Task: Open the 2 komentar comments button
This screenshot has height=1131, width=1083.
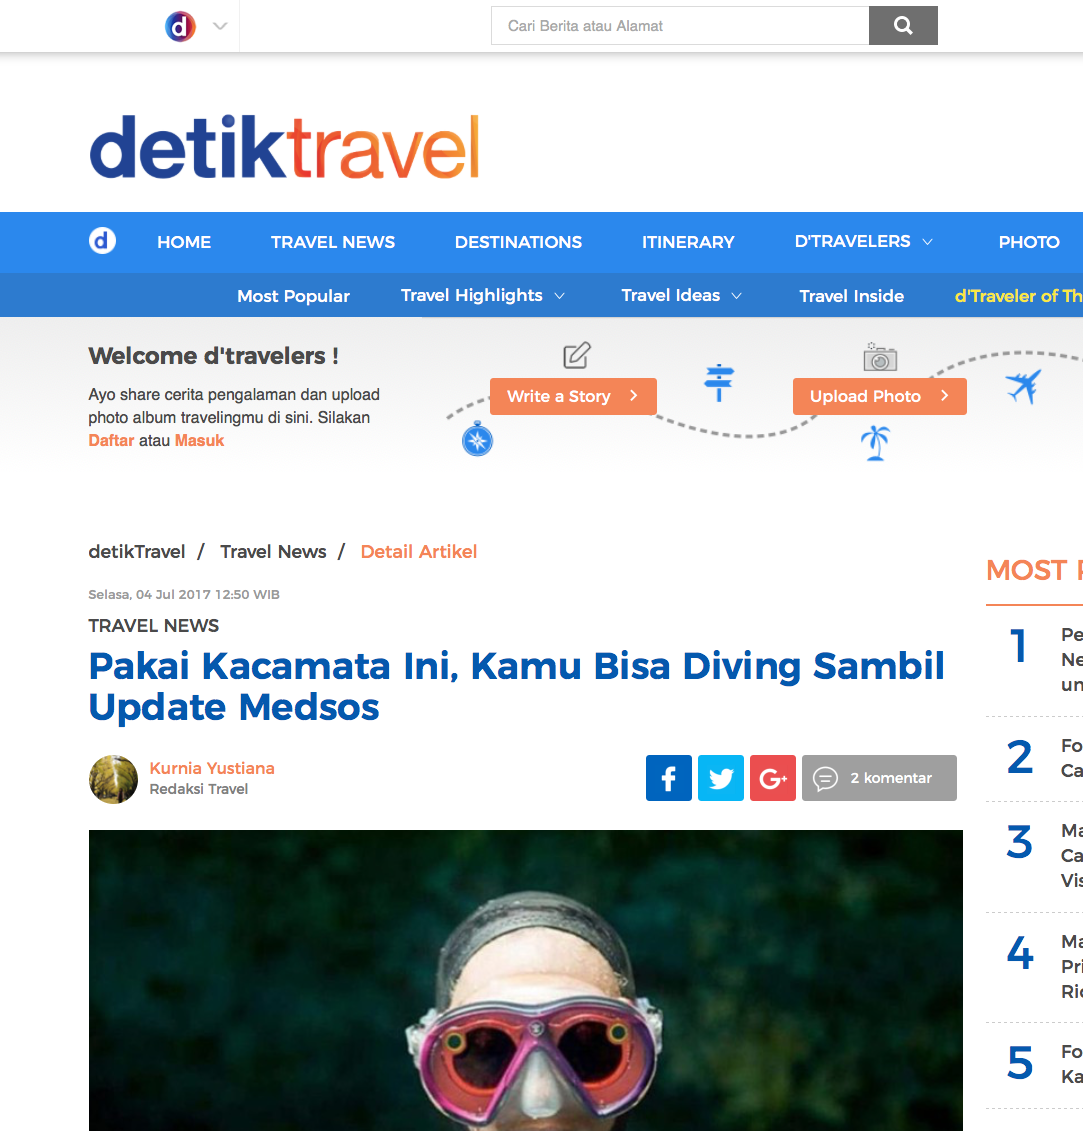Action: 879,778
